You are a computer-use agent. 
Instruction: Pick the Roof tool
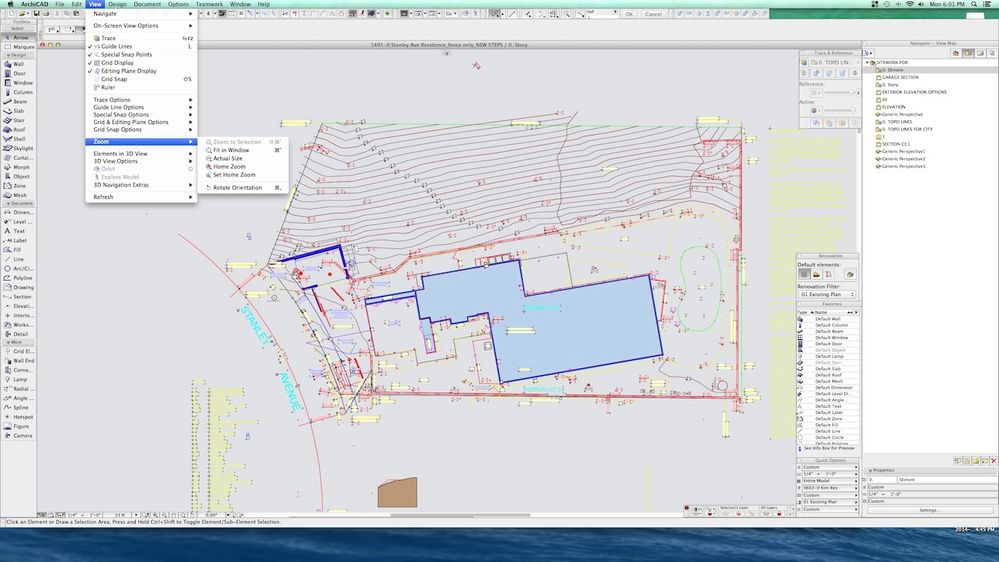tap(18, 129)
